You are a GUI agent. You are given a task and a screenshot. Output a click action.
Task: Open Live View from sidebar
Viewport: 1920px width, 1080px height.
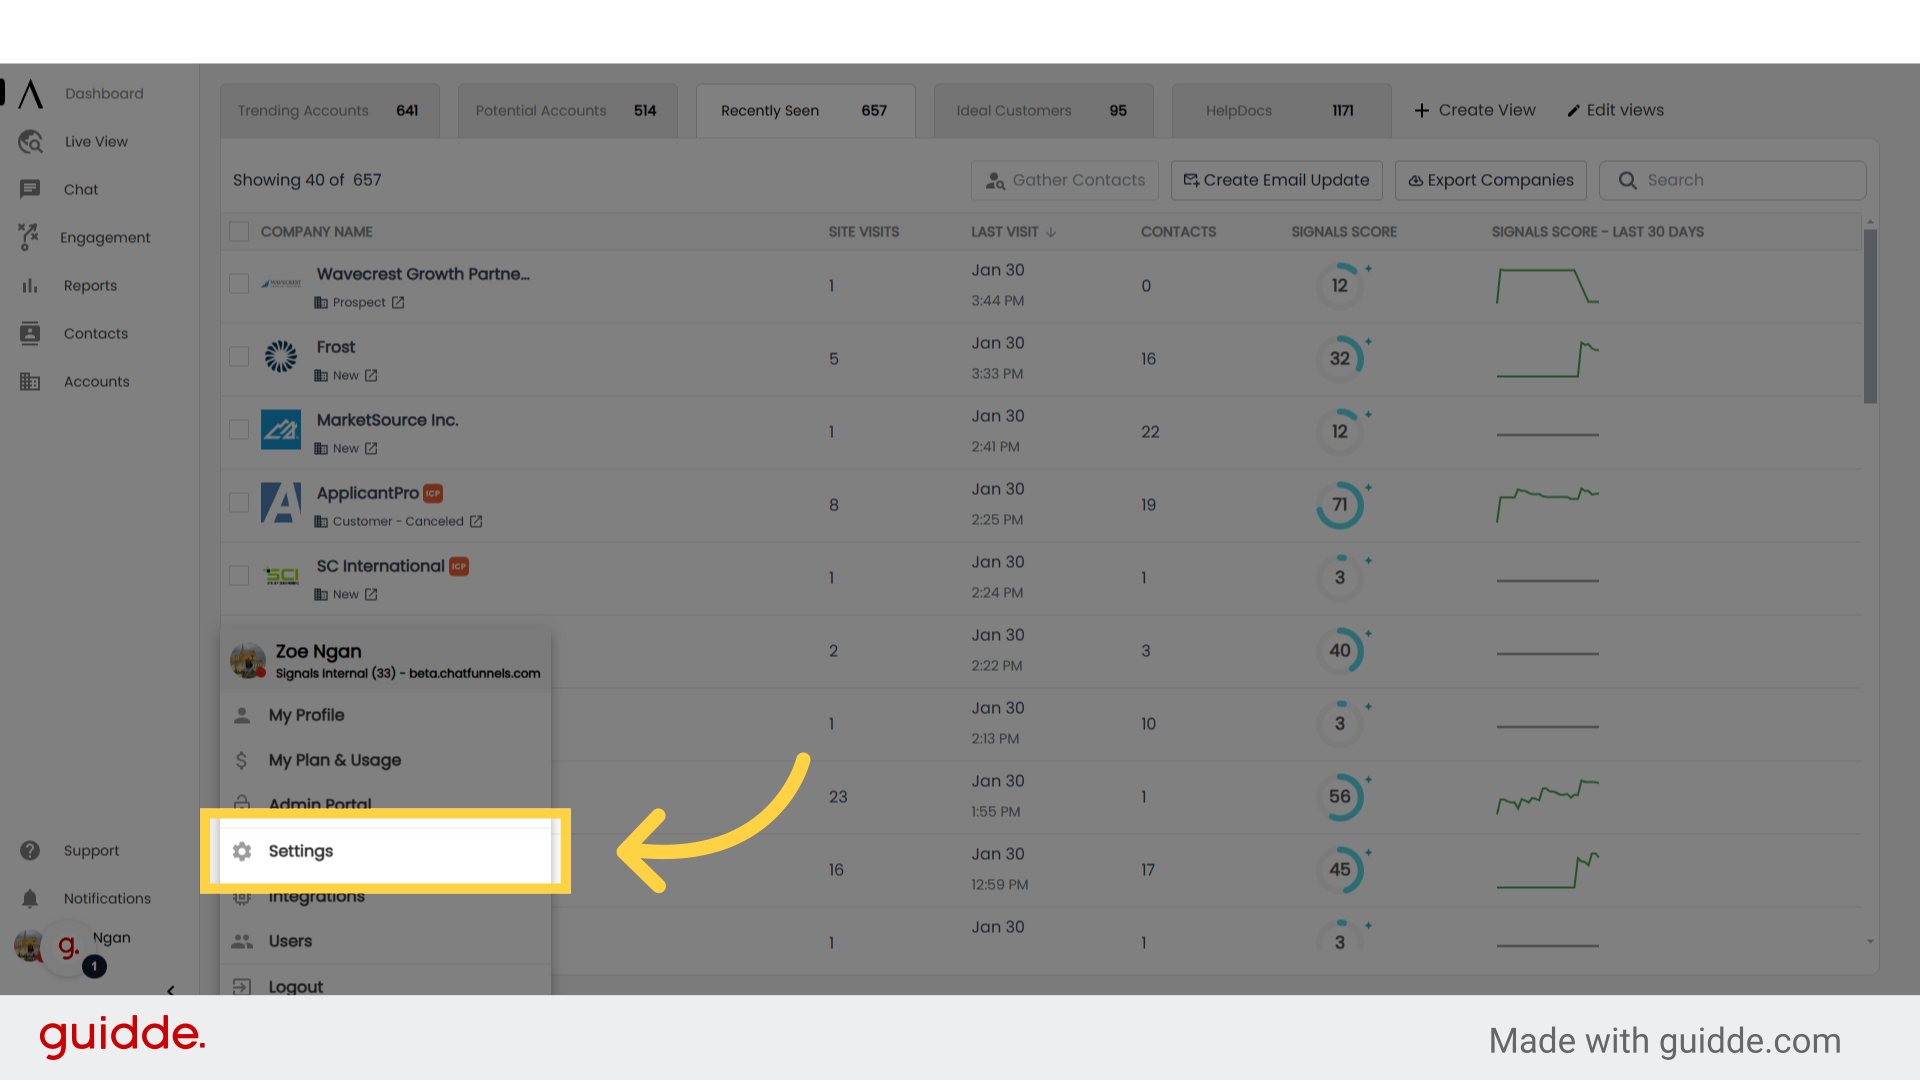(96, 142)
